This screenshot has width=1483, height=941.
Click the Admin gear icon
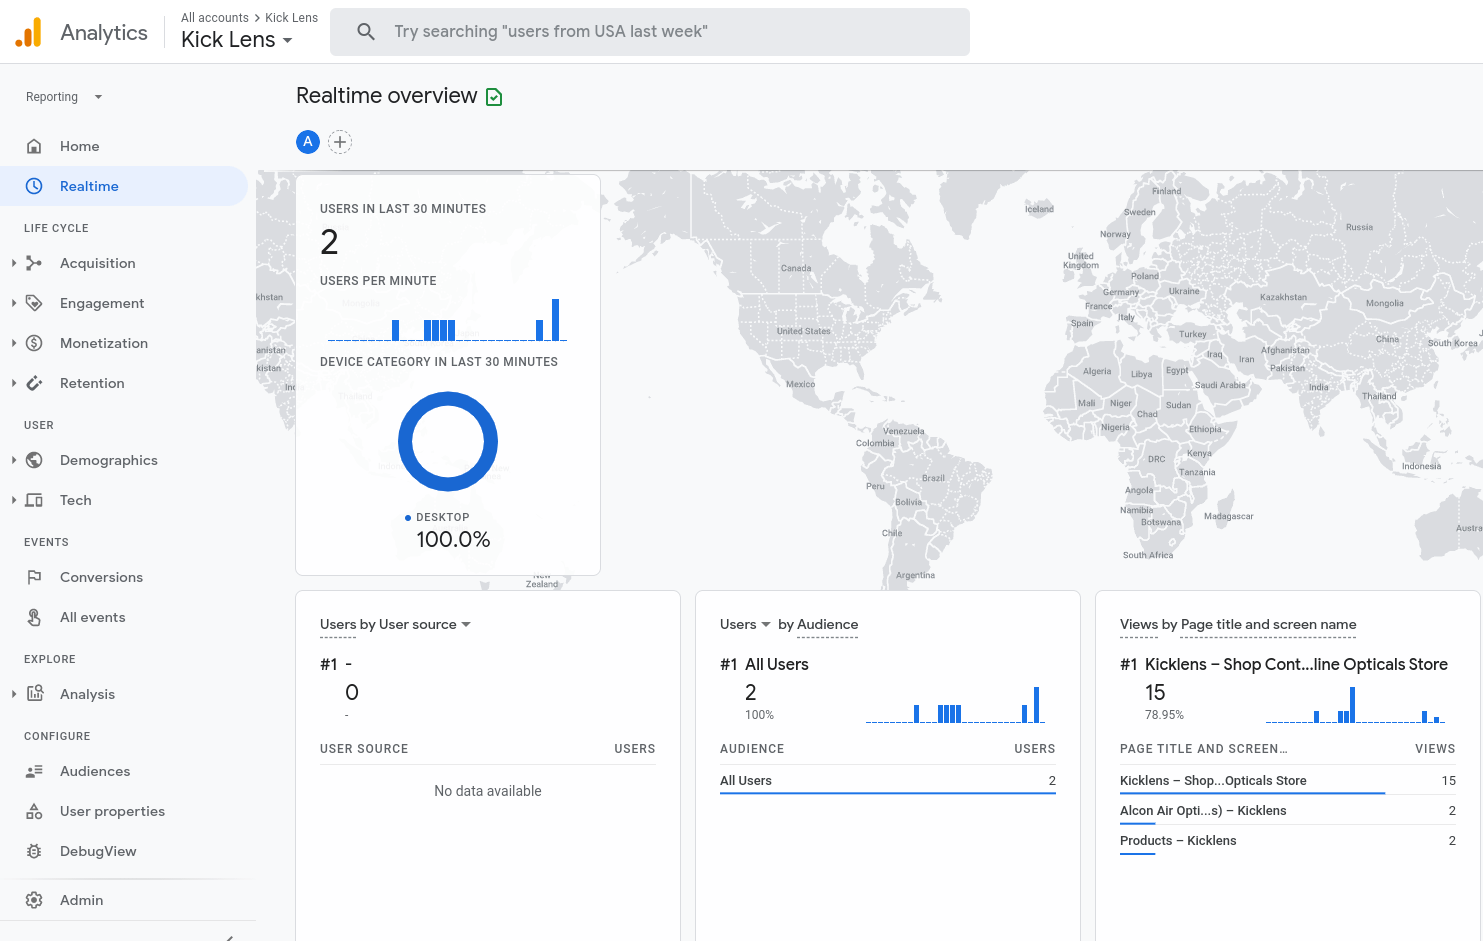(x=34, y=900)
